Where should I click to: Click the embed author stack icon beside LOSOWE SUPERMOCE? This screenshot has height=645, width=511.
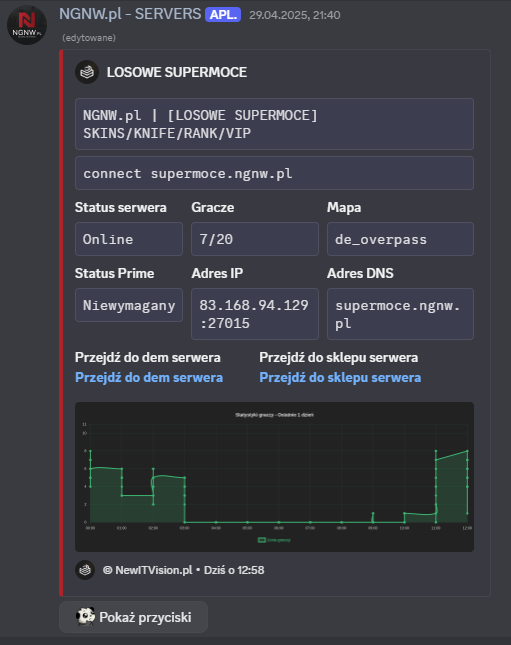87,72
